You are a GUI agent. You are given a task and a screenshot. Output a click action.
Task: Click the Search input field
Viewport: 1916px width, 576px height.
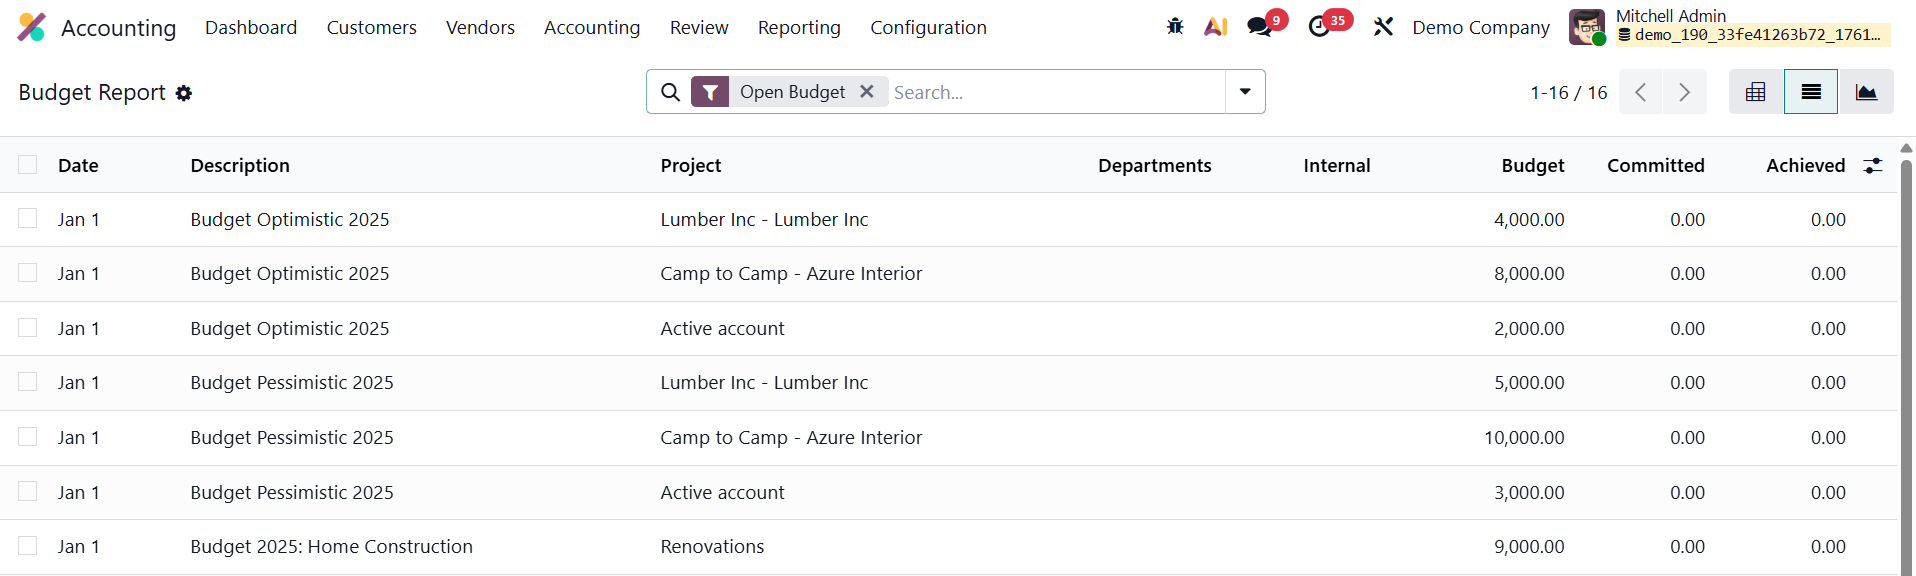coord(1055,92)
